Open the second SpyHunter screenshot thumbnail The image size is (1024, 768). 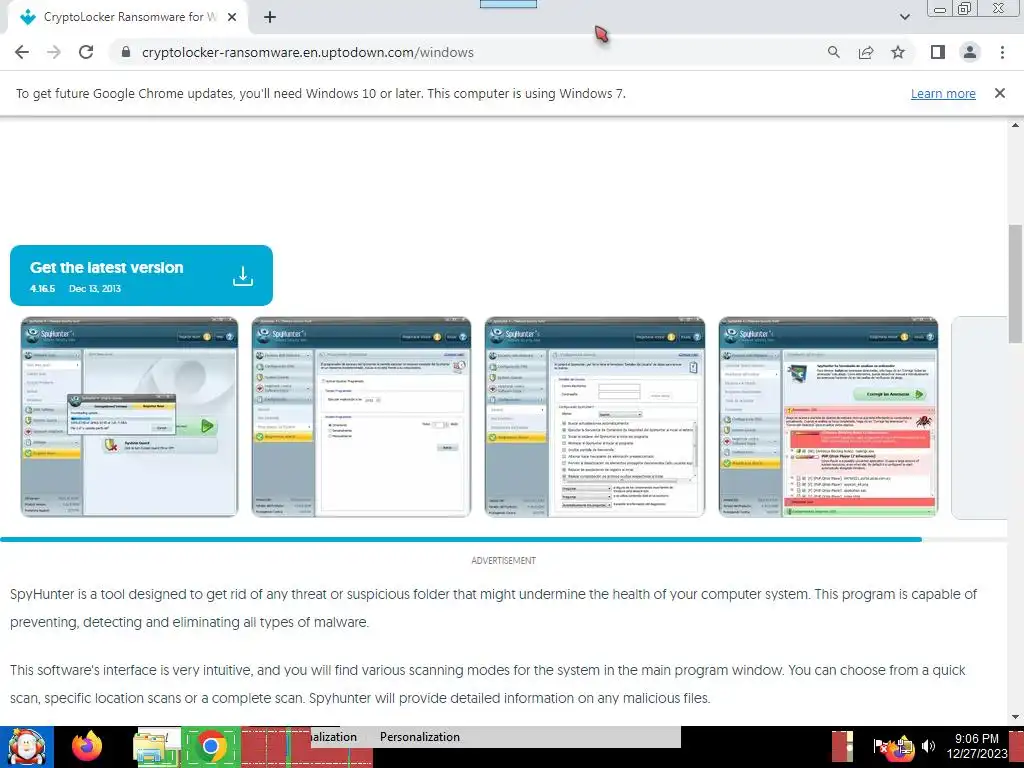point(361,417)
